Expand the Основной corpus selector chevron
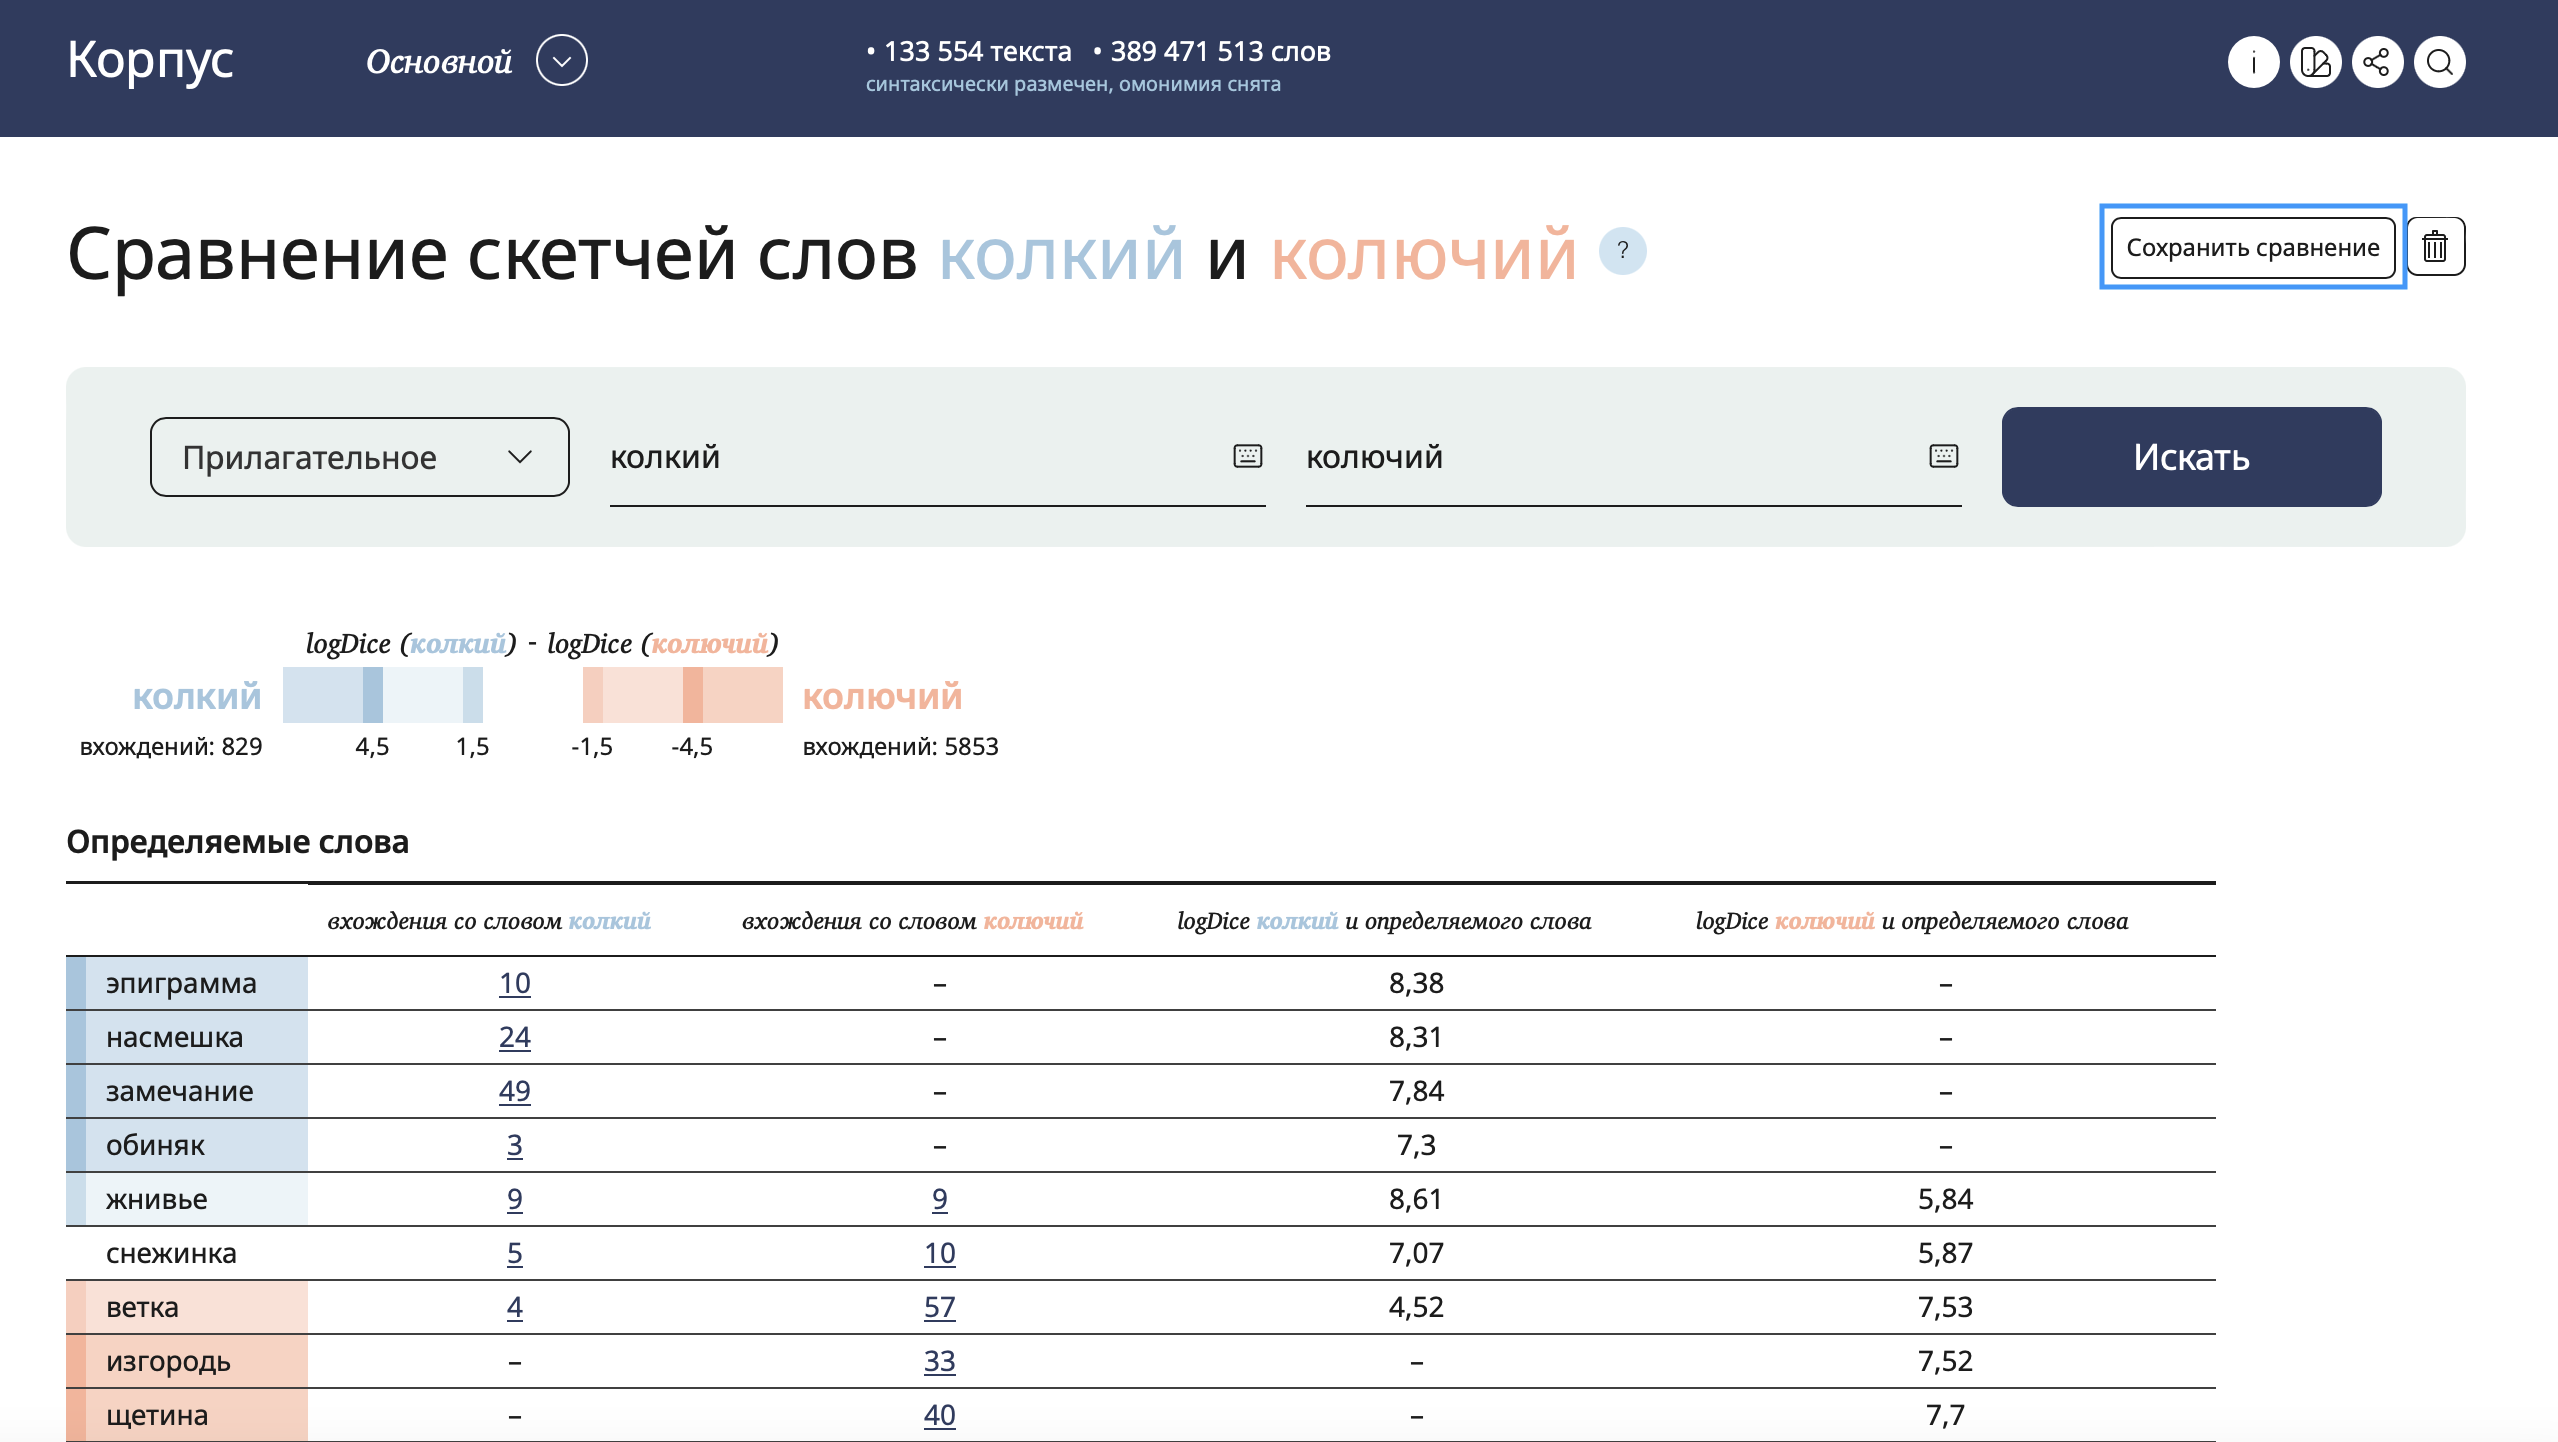The image size is (2558, 1442). [x=561, y=61]
